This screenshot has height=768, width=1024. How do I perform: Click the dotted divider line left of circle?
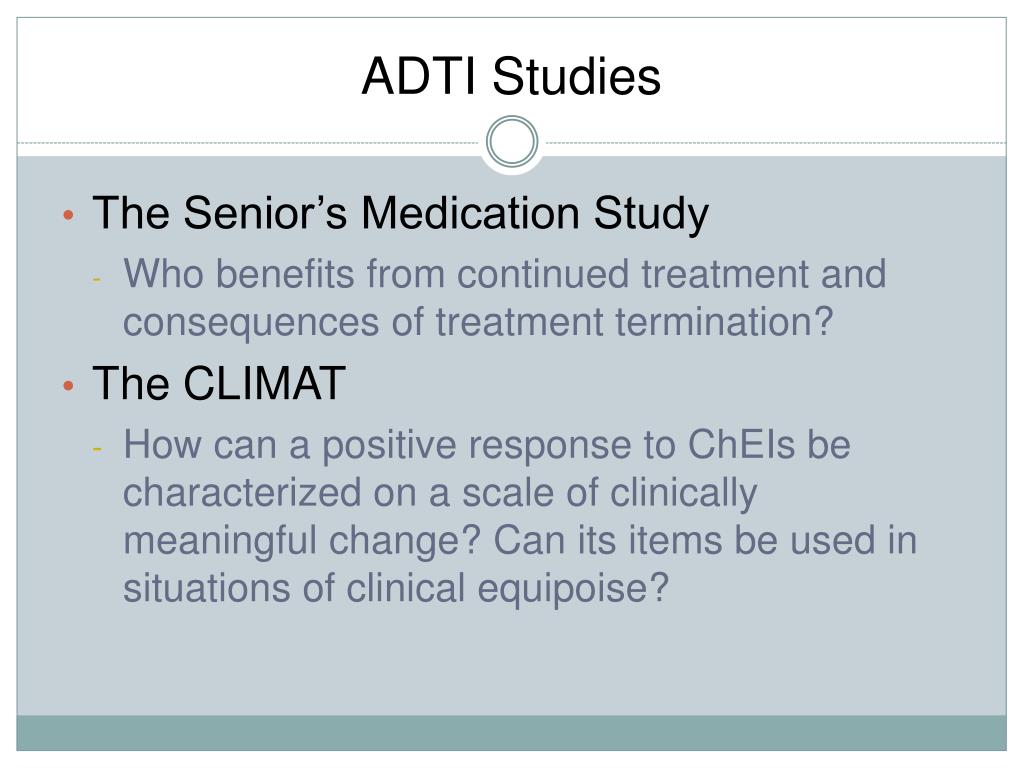point(251,142)
